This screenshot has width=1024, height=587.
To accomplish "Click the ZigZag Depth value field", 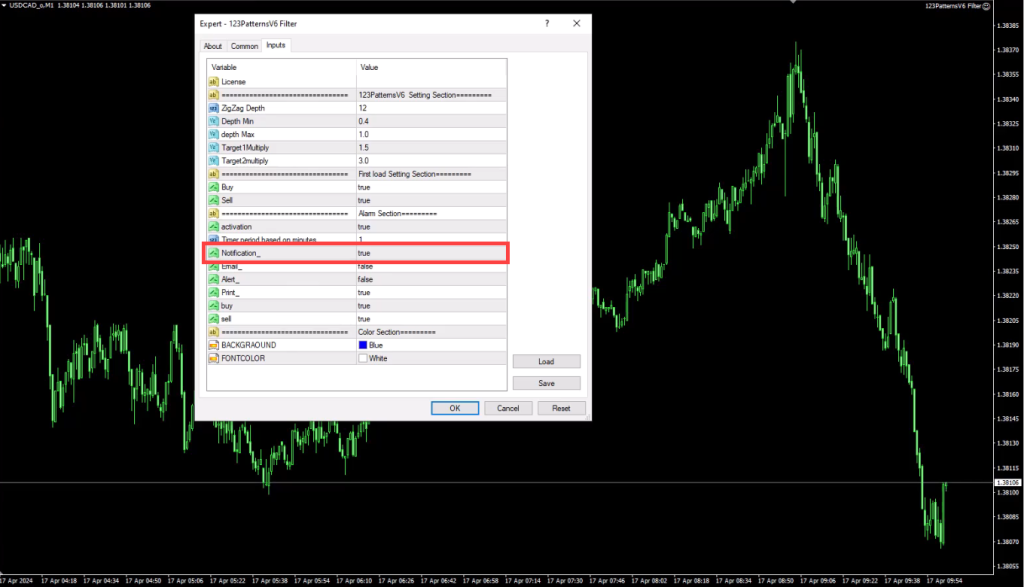I will 430,107.
